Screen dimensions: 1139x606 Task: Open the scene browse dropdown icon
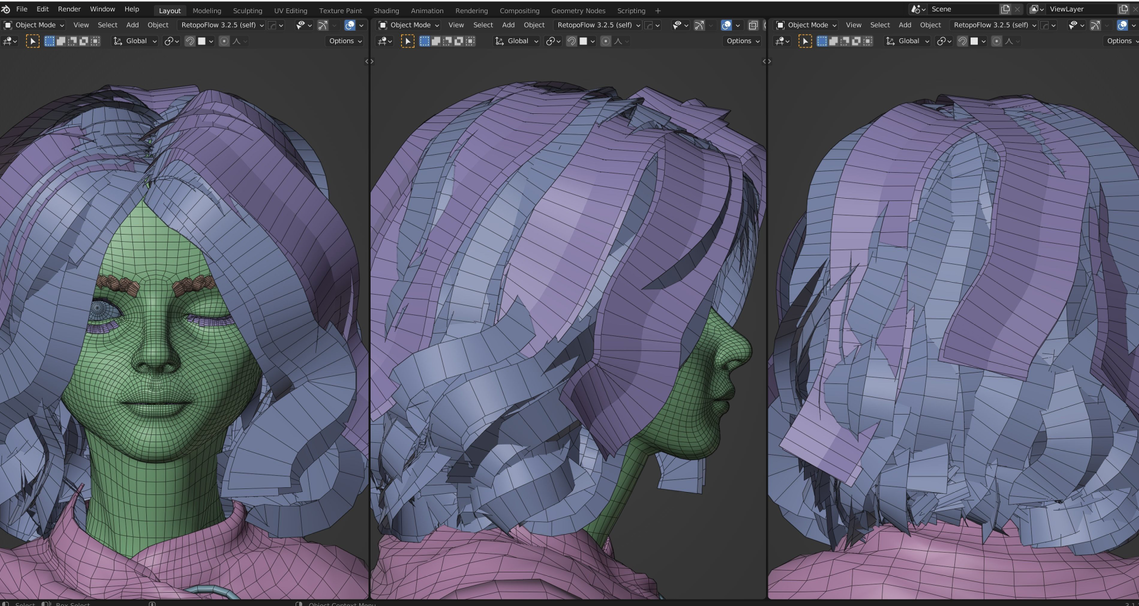click(919, 9)
